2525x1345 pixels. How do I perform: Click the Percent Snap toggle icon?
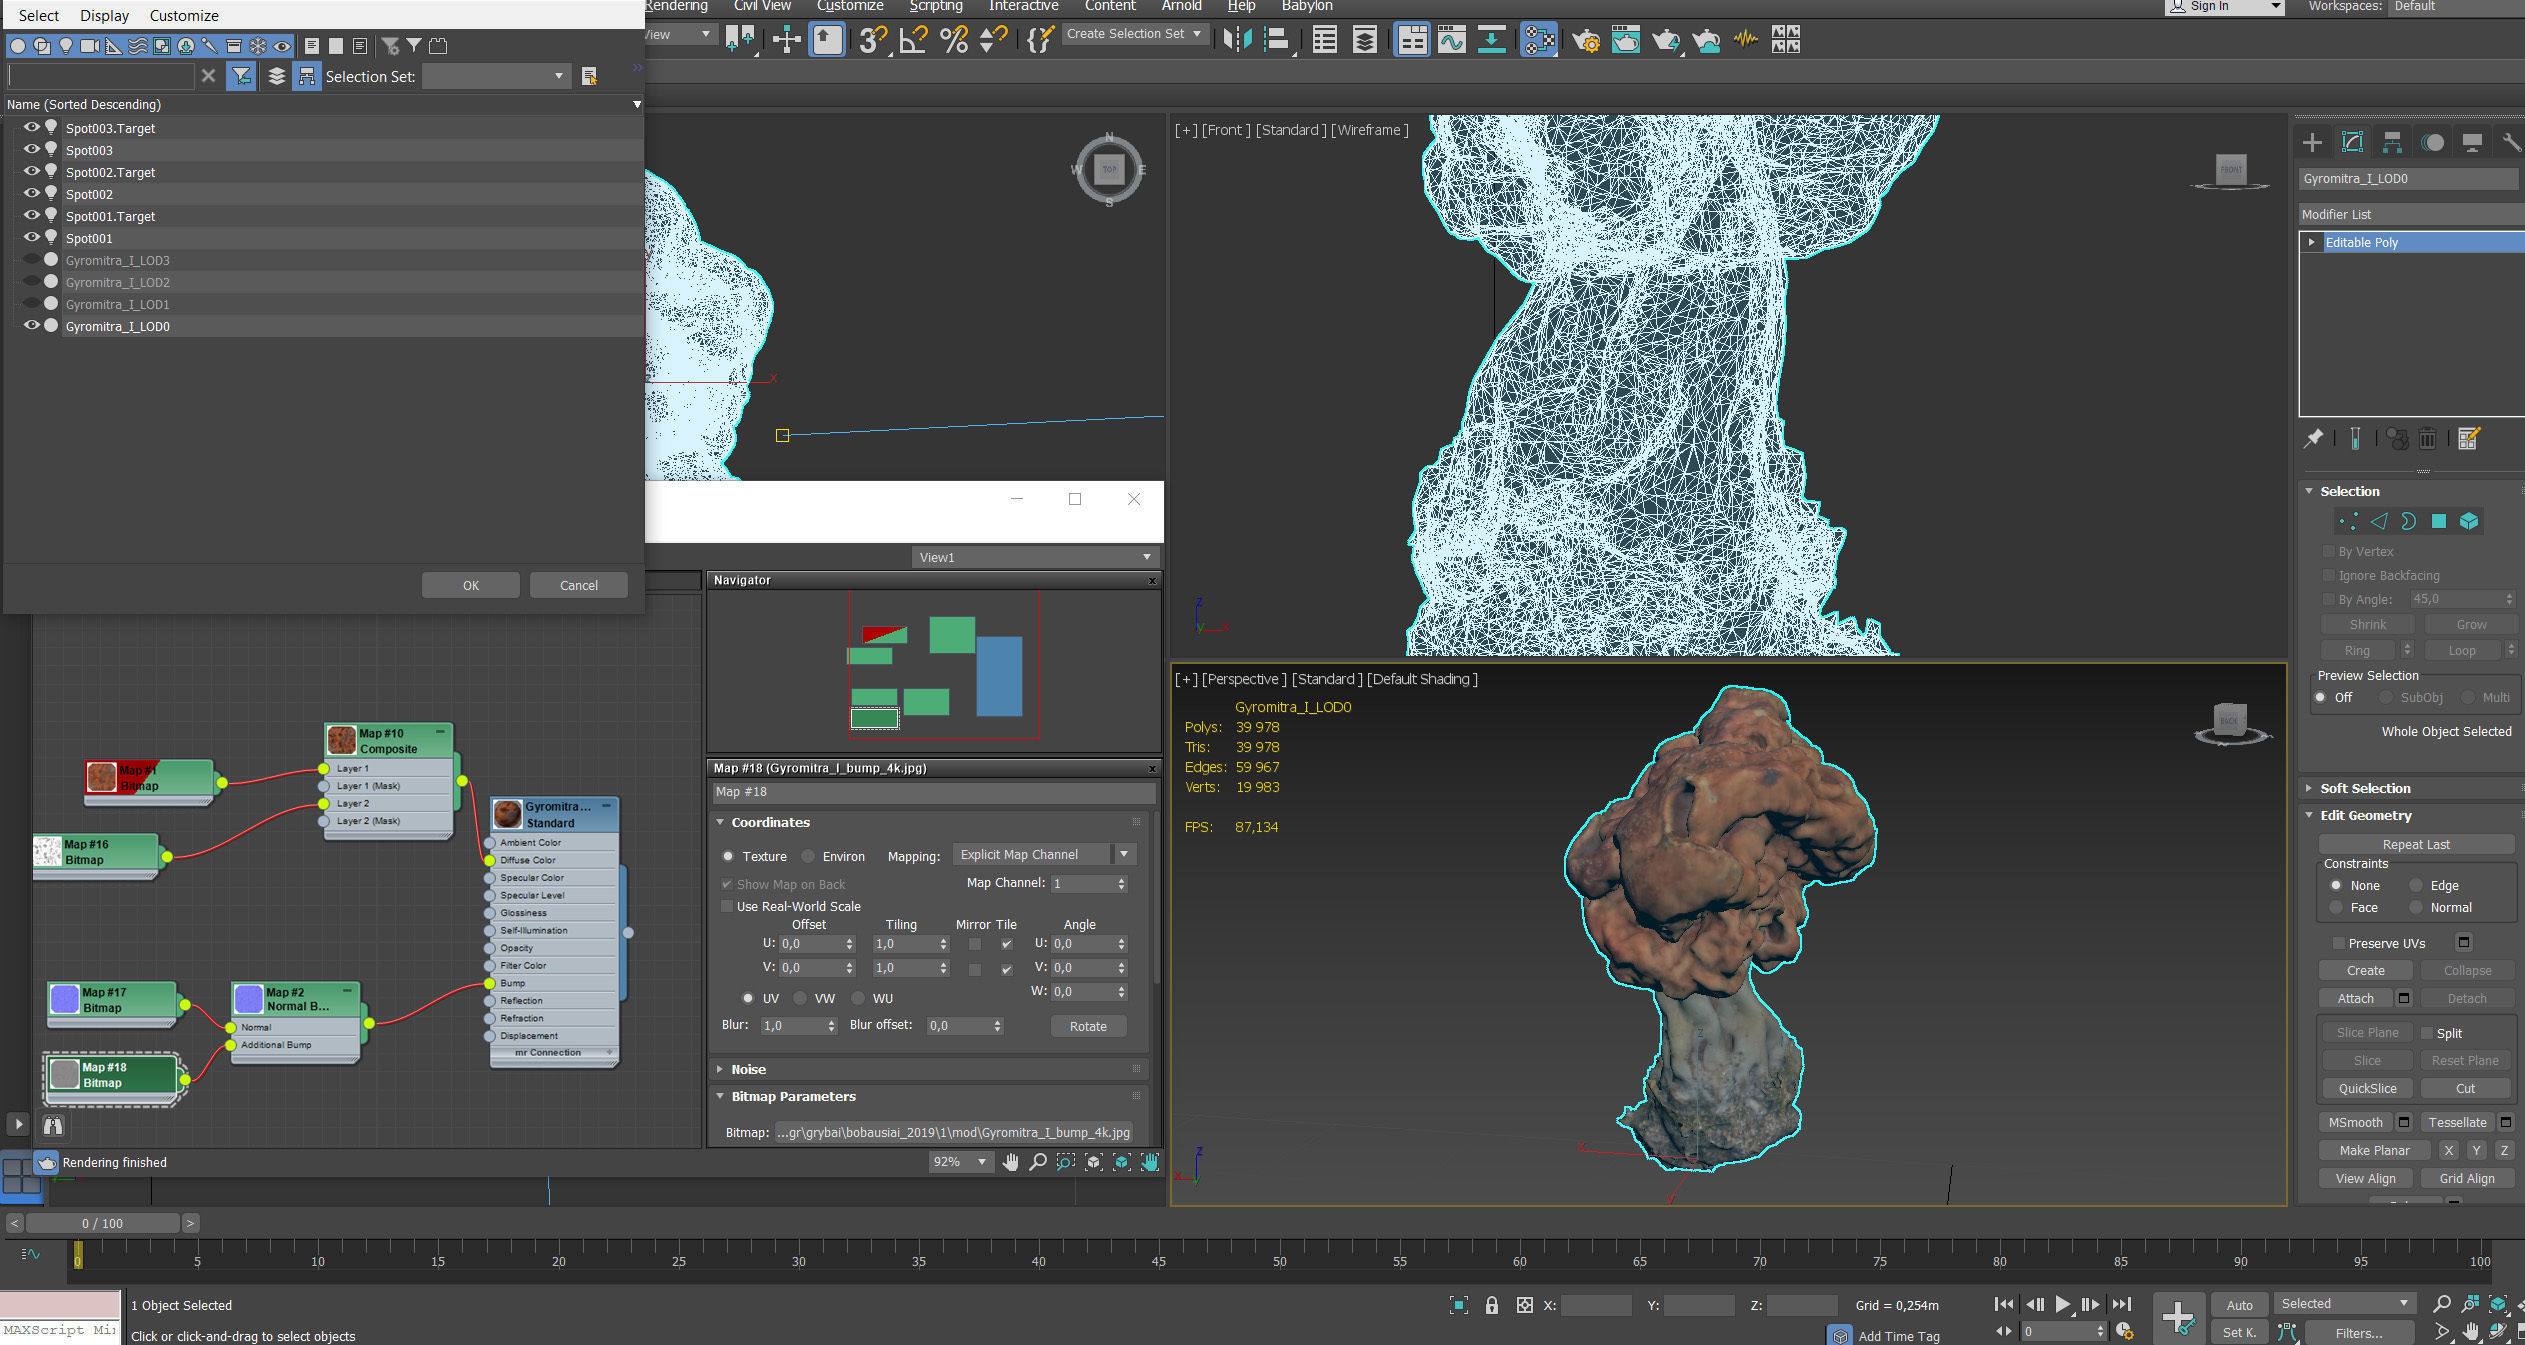(954, 40)
